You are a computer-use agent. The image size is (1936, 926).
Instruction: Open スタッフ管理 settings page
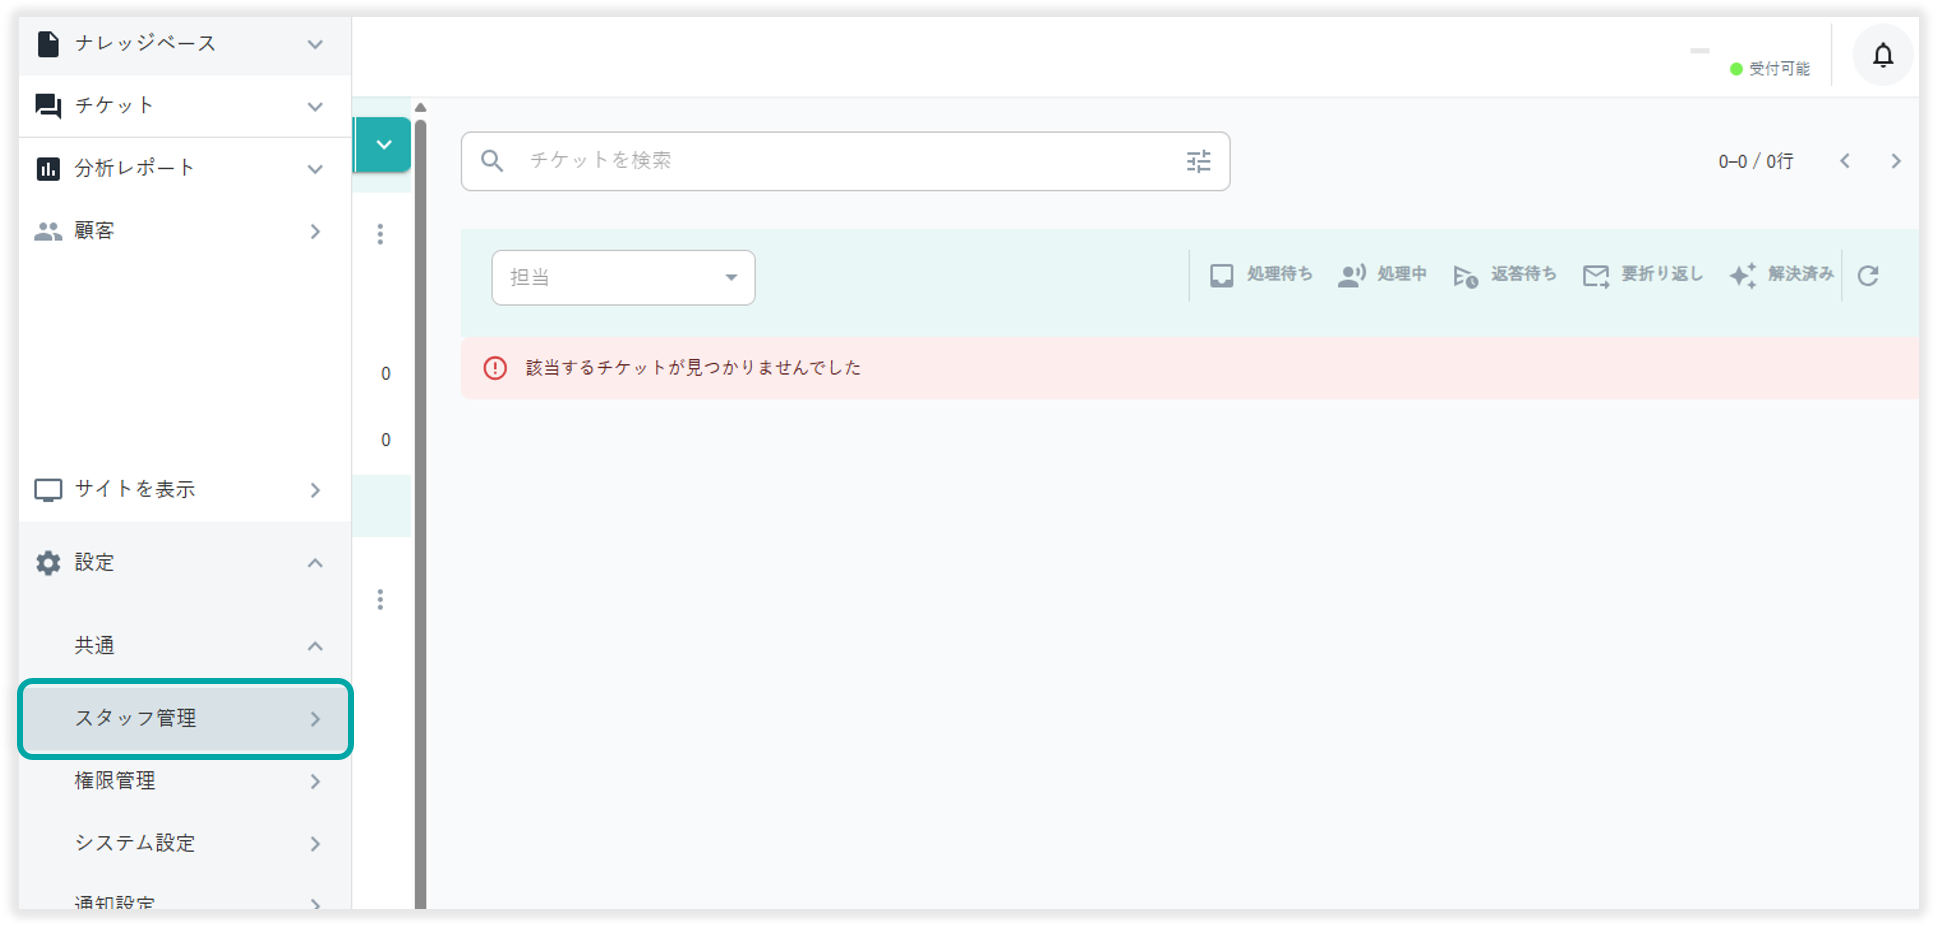(185, 718)
